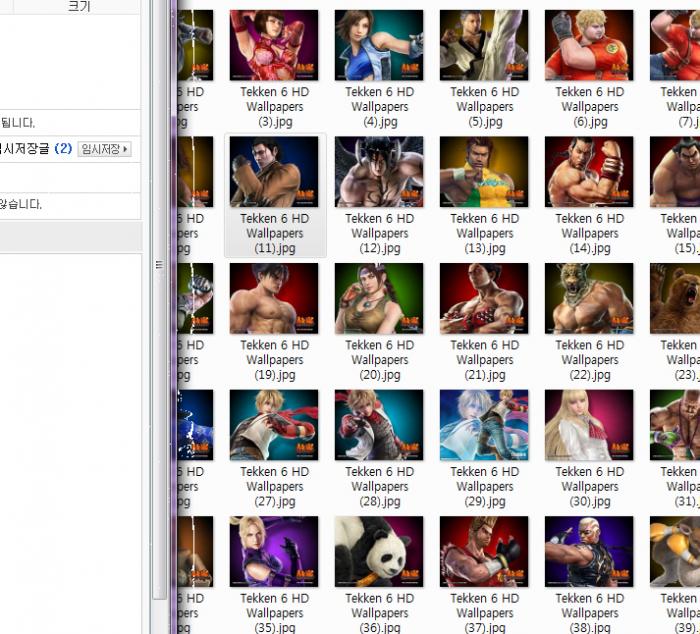The image size is (700, 634).
Task: Click the pane splitter grip handle
Action: coord(158,266)
